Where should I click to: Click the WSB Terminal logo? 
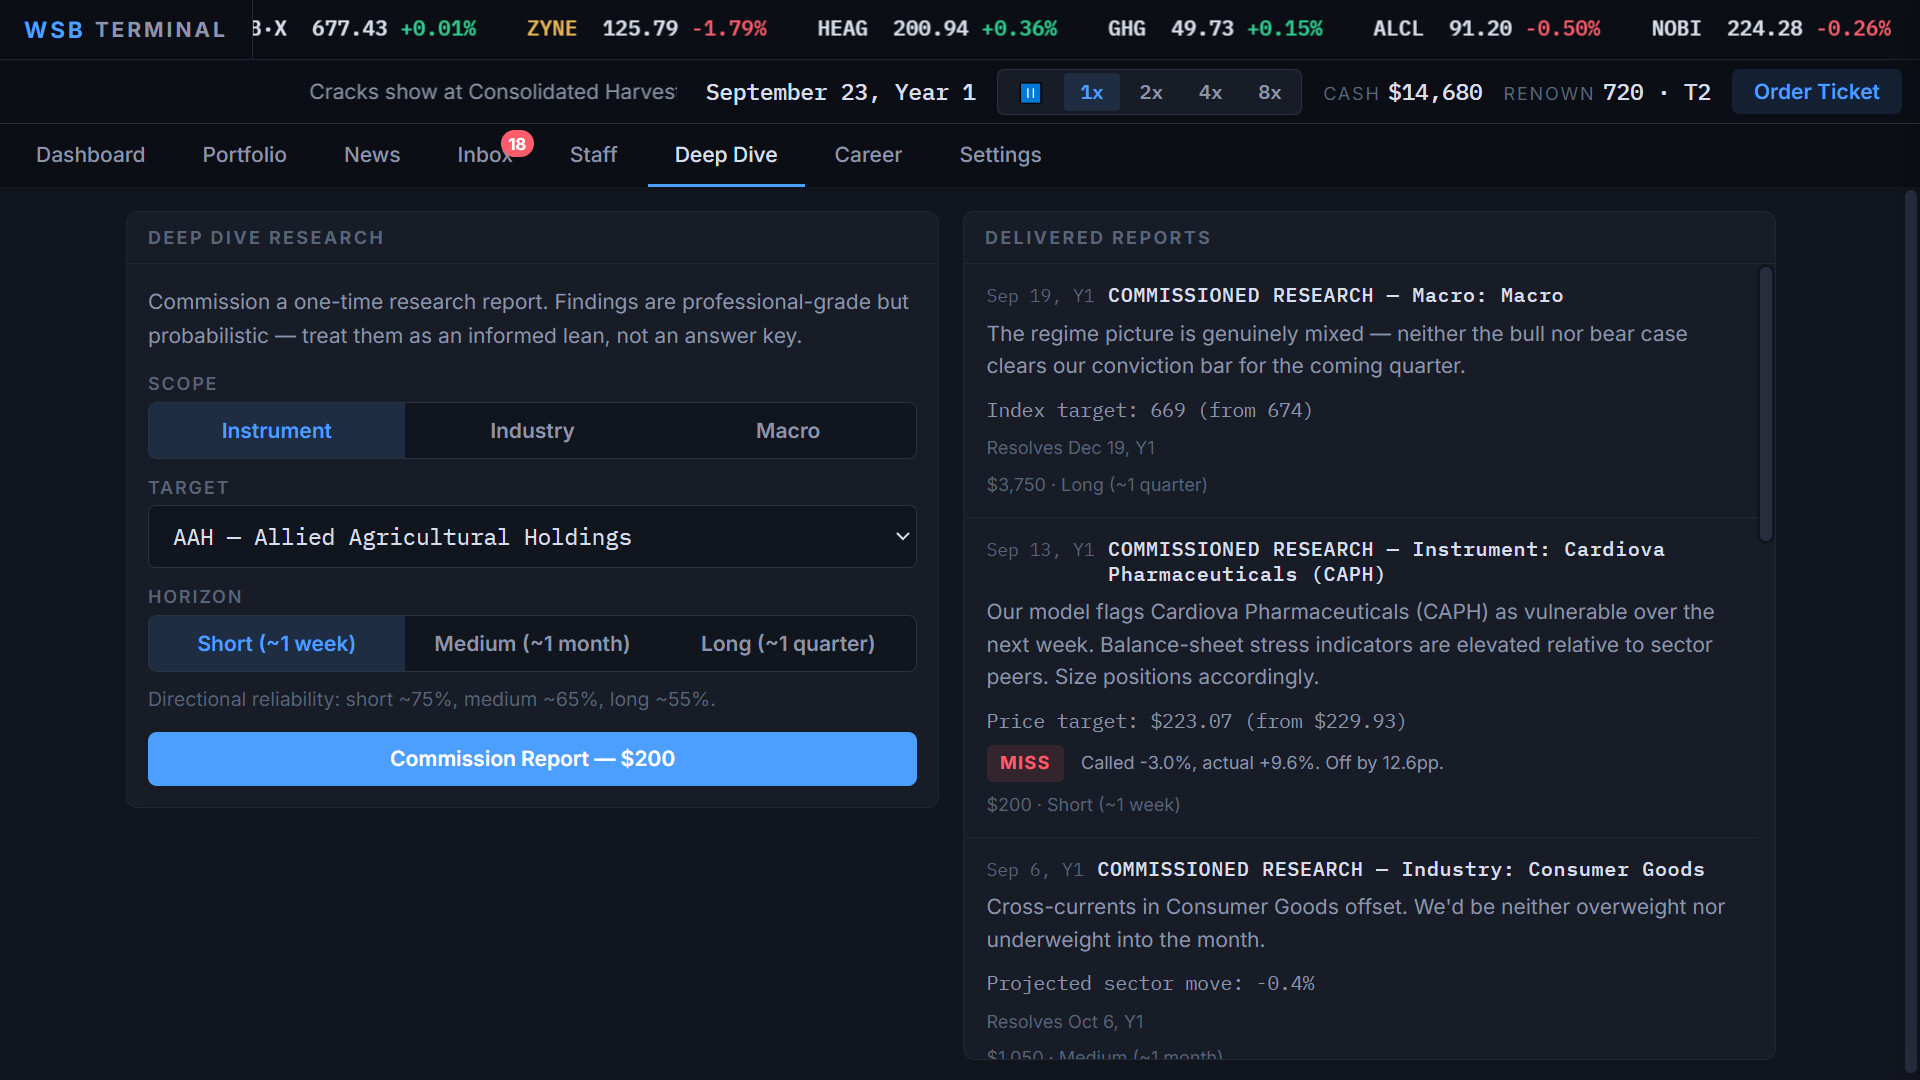(x=125, y=30)
